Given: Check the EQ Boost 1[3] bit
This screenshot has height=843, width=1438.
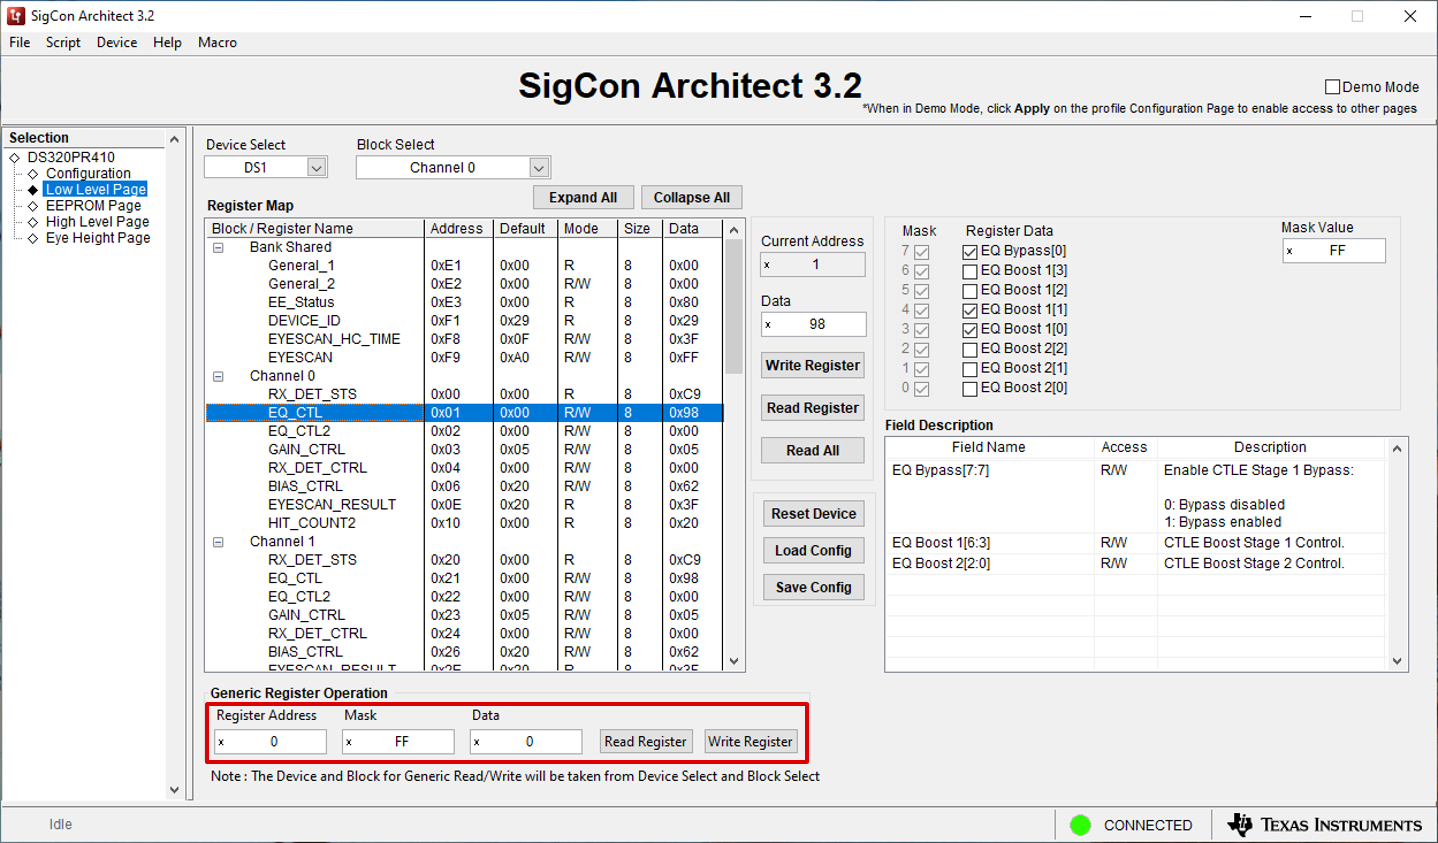Looking at the screenshot, I should point(970,271).
